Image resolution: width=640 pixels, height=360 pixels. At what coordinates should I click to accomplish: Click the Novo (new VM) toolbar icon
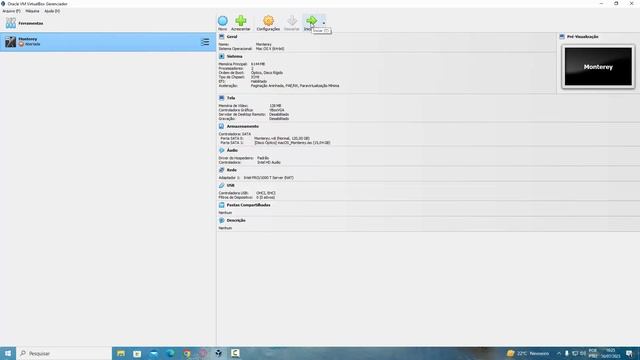pos(222,21)
